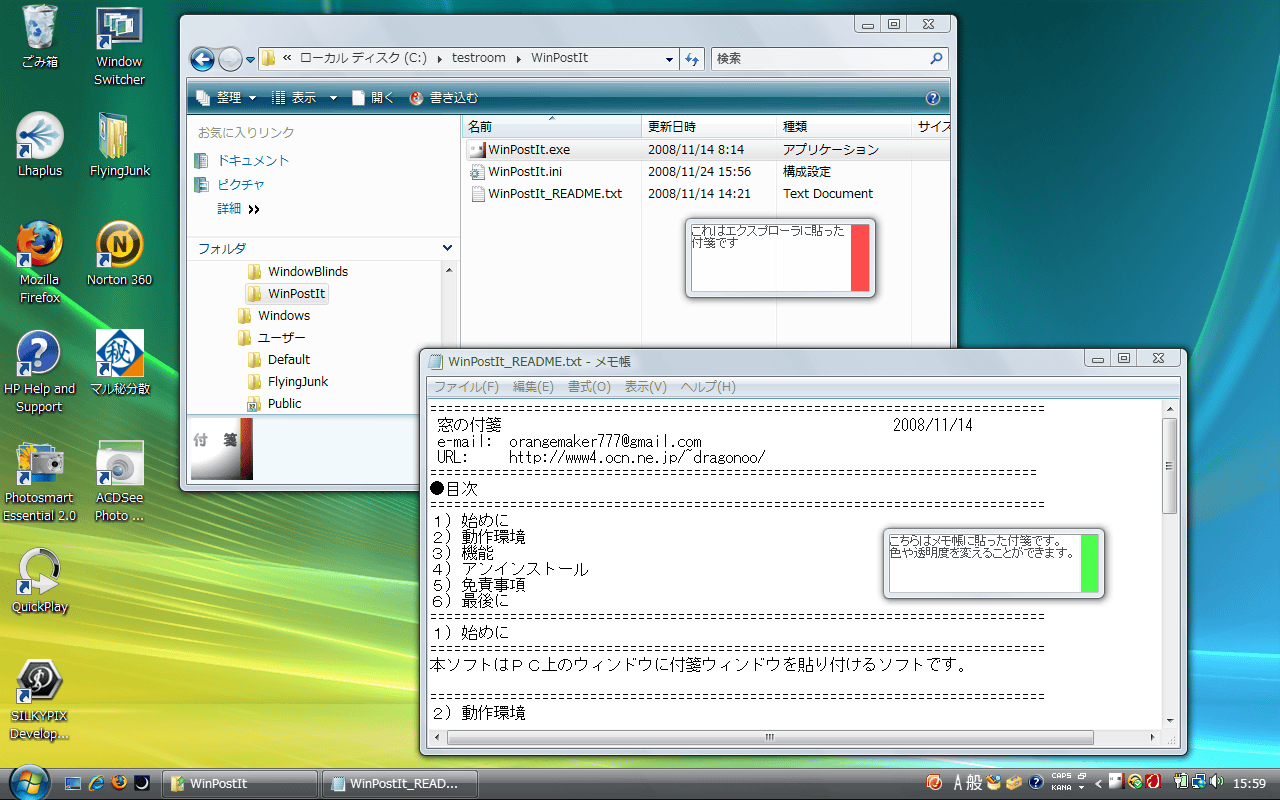The height and width of the screenshot is (800, 1280).
Task: Click the search magnifier icon in Explorer
Action: 936,58
